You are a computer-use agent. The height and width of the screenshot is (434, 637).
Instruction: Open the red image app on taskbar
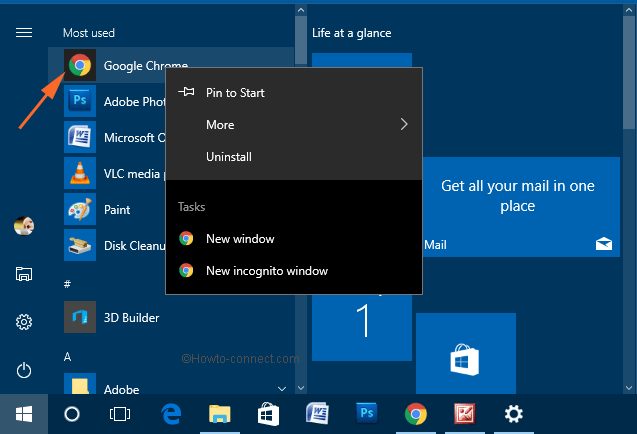pyautogui.click(x=464, y=414)
